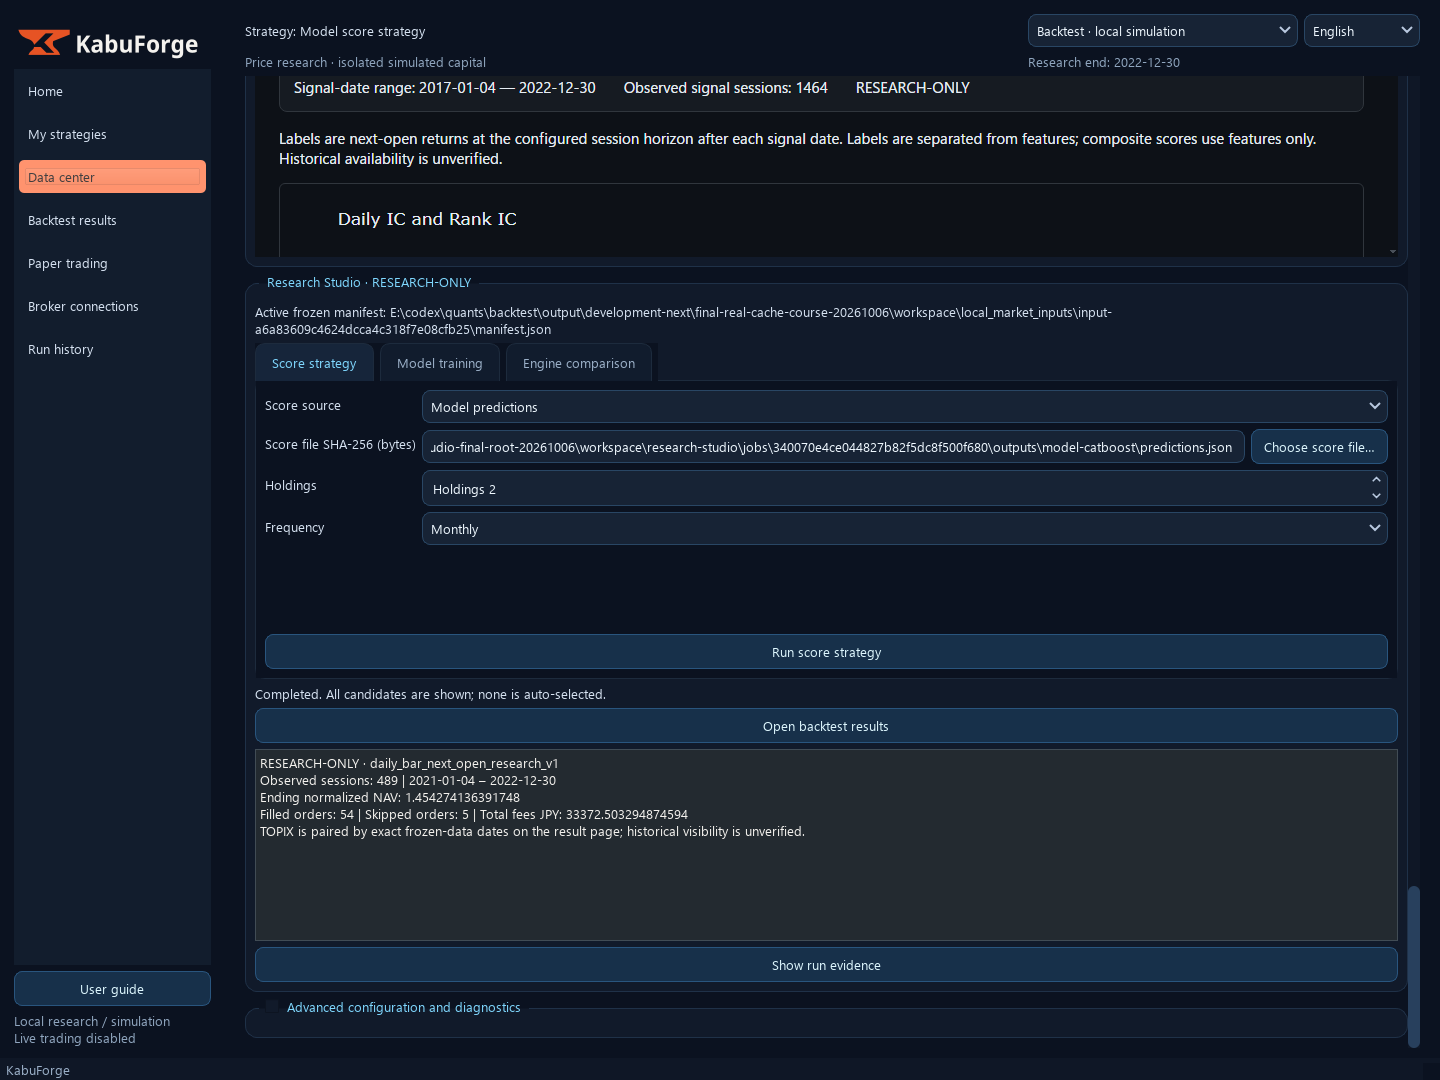
Task: Click the KabuForge logo icon
Action: pos(44,43)
